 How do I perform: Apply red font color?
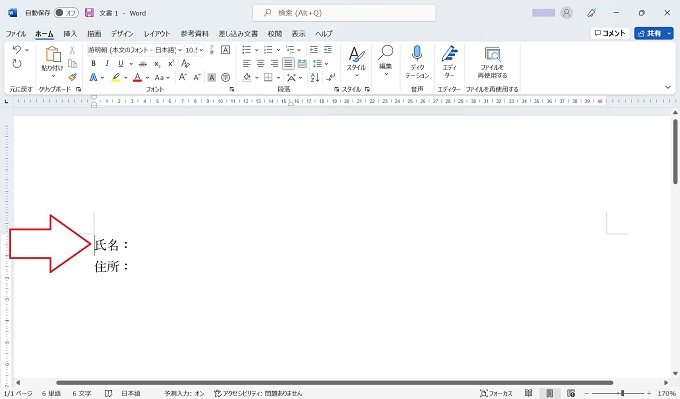pos(137,77)
